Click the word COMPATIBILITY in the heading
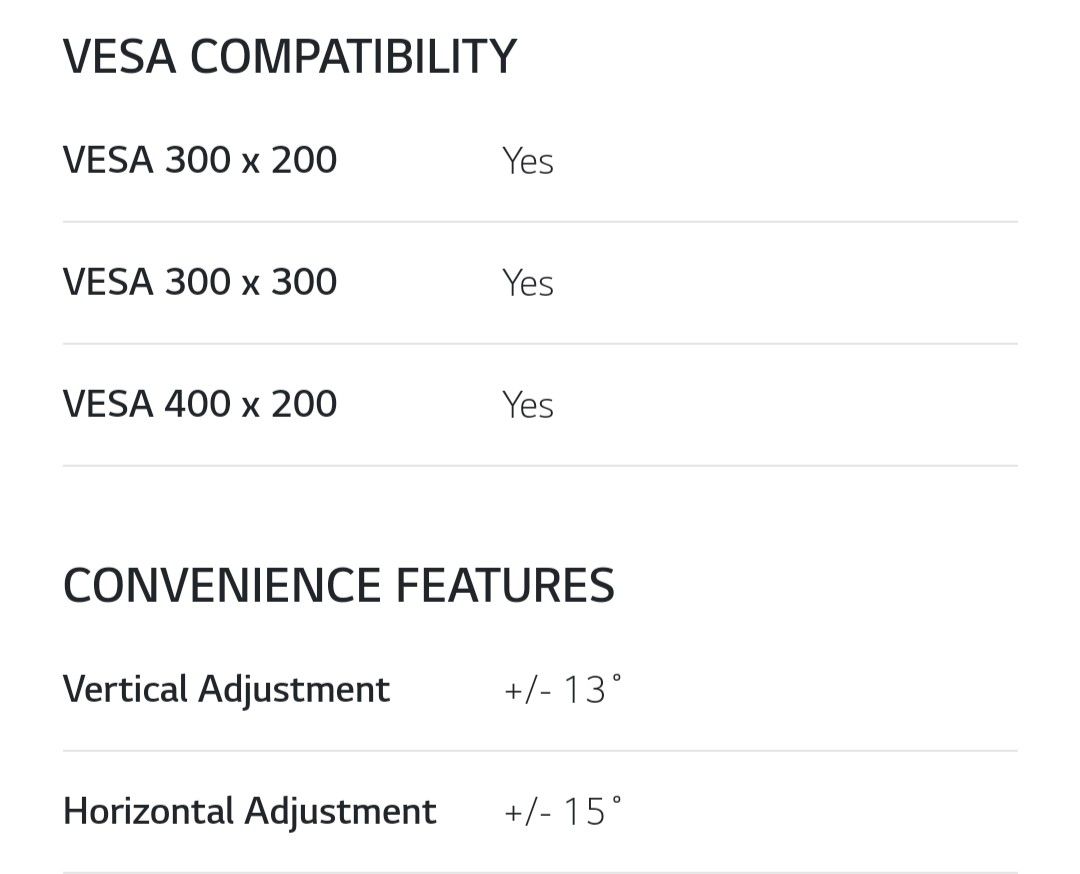 tap(353, 57)
